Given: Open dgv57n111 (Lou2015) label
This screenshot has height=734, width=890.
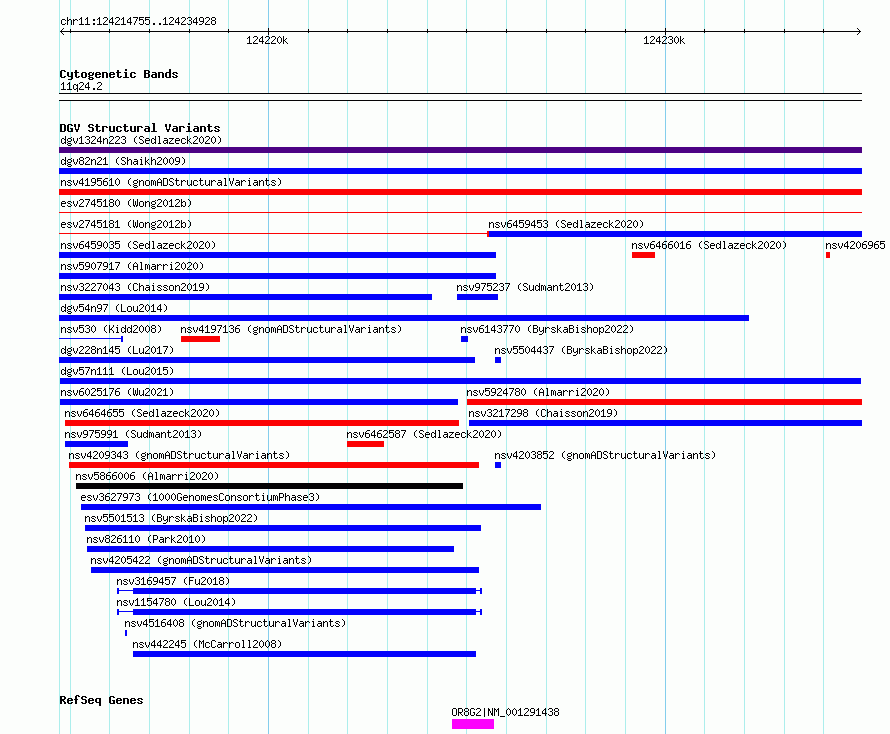Looking at the screenshot, I should pyautogui.click(x=117, y=371).
